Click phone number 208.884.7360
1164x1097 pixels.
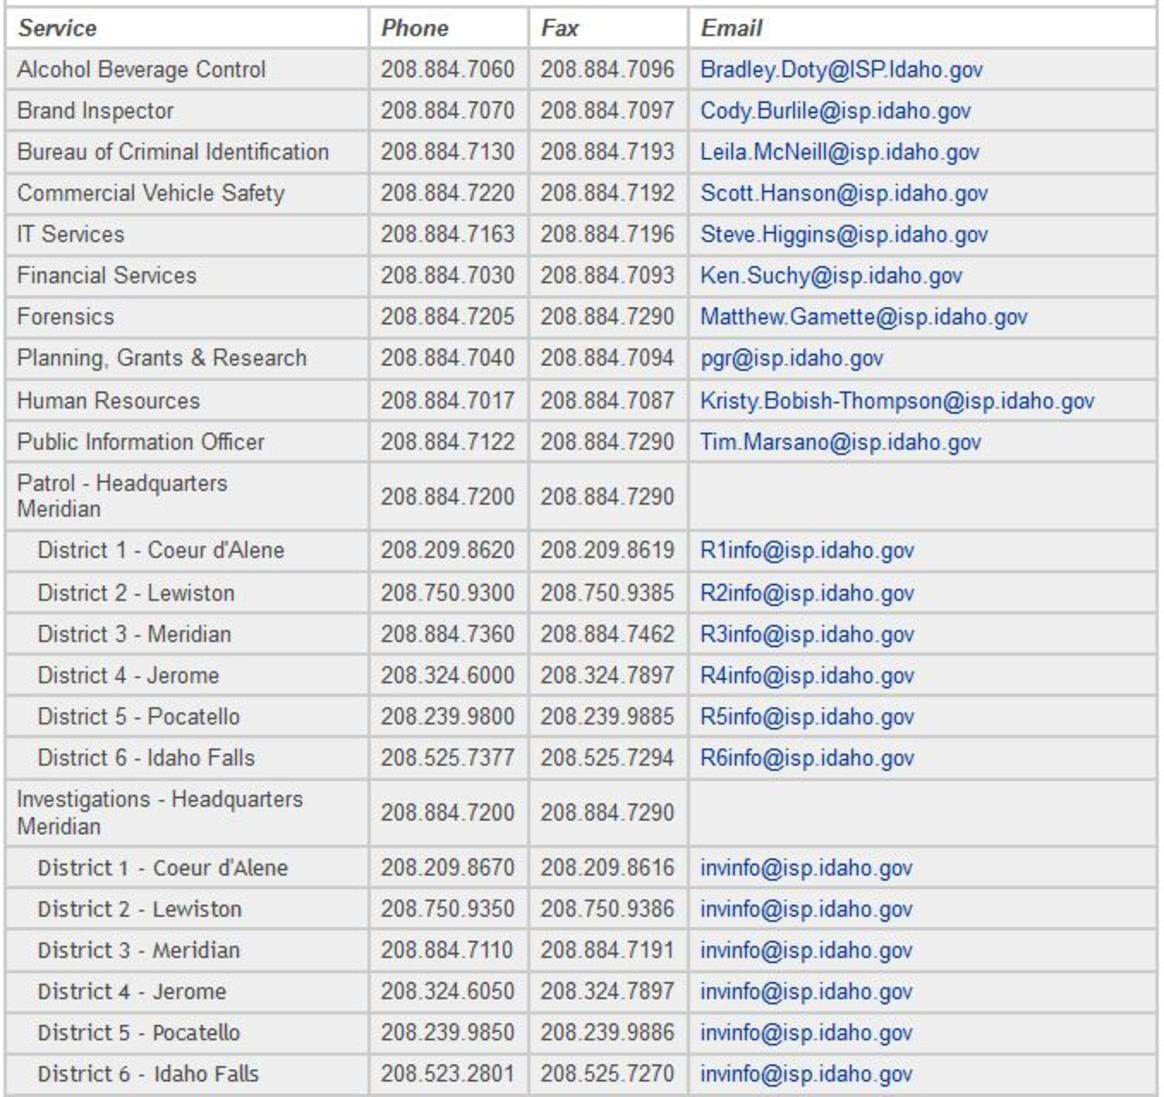(448, 635)
